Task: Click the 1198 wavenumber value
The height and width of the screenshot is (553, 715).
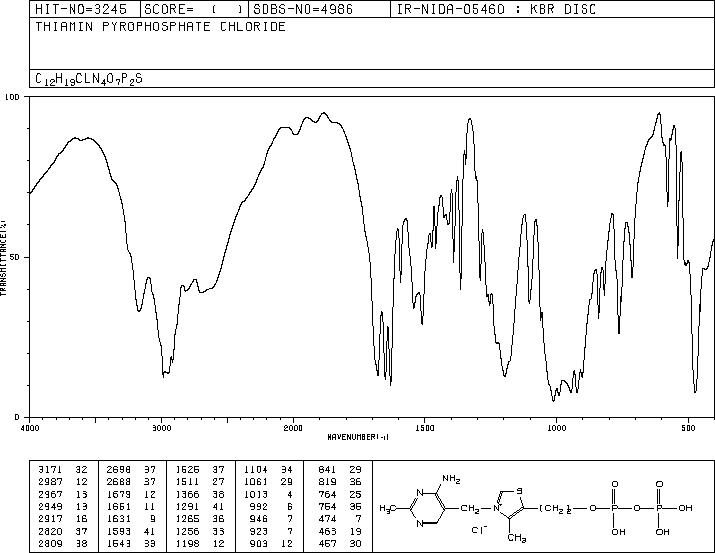Action: coord(188,543)
